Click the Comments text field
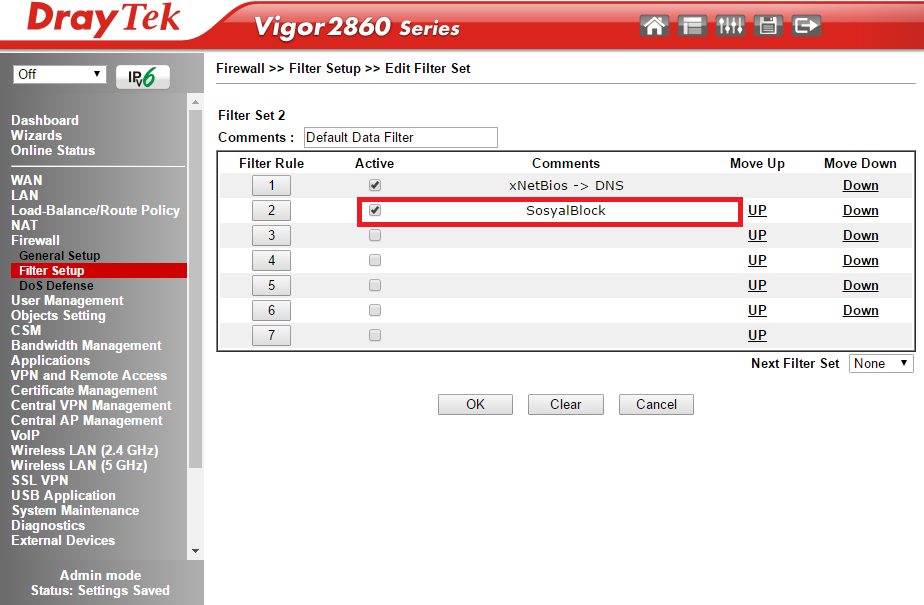 400,137
